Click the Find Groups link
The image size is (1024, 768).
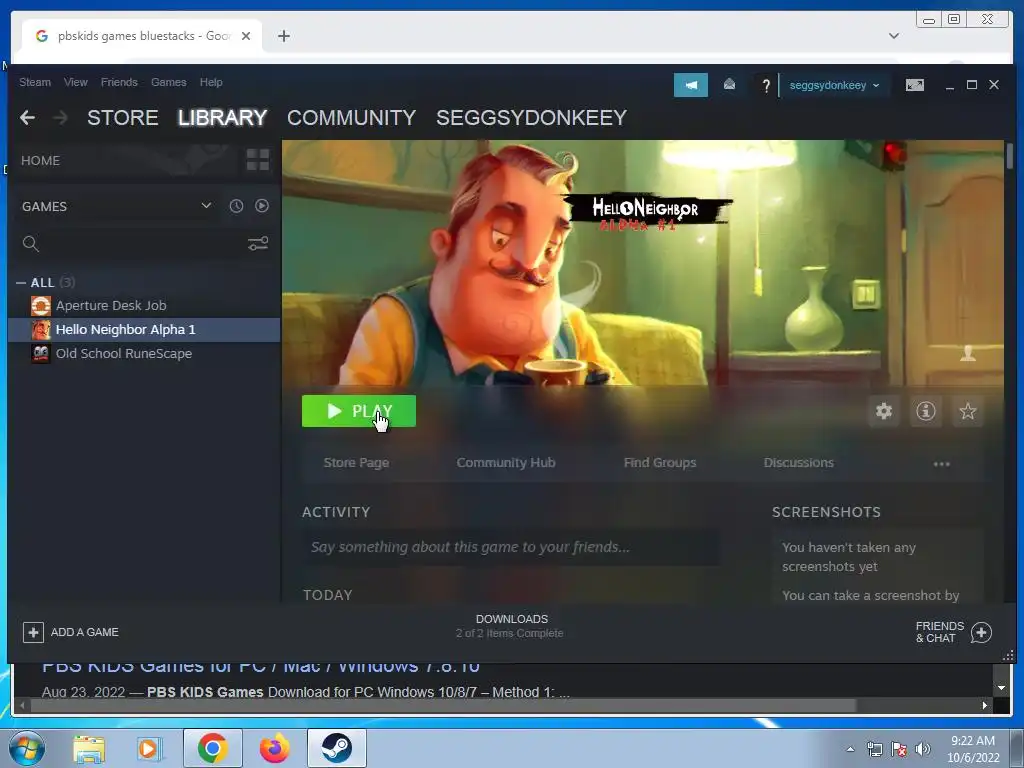click(660, 462)
